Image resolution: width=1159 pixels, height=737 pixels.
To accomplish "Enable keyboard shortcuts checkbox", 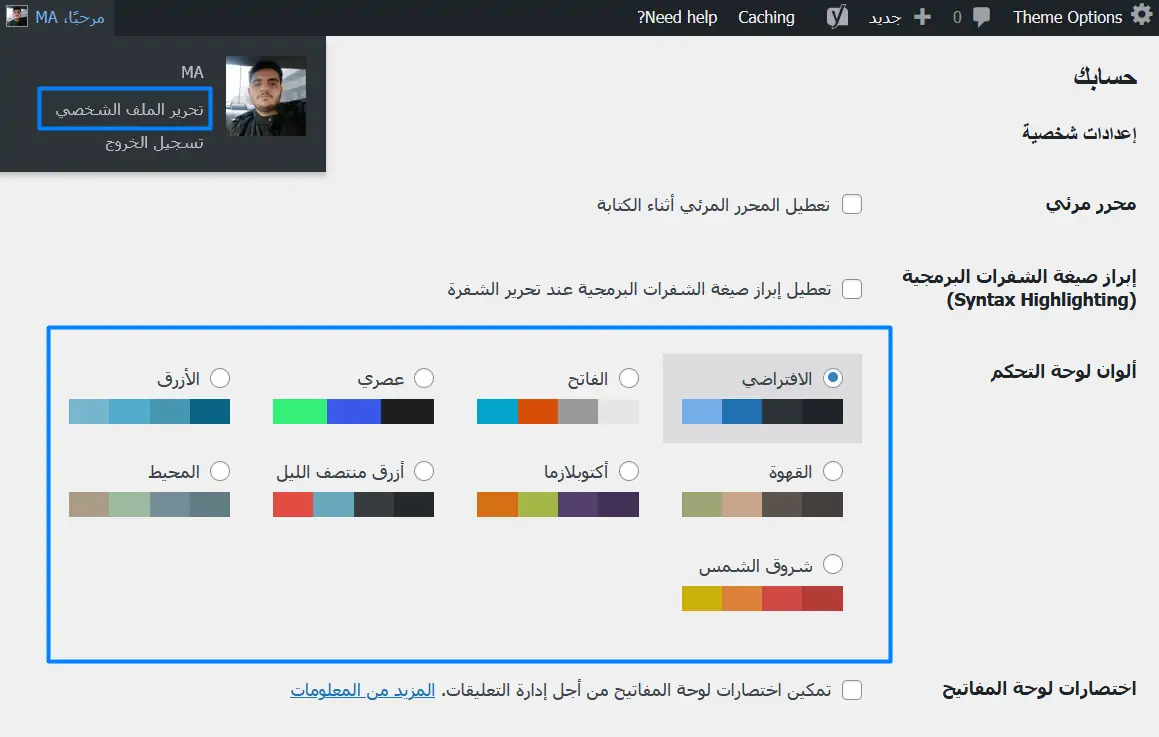I will 852,690.
